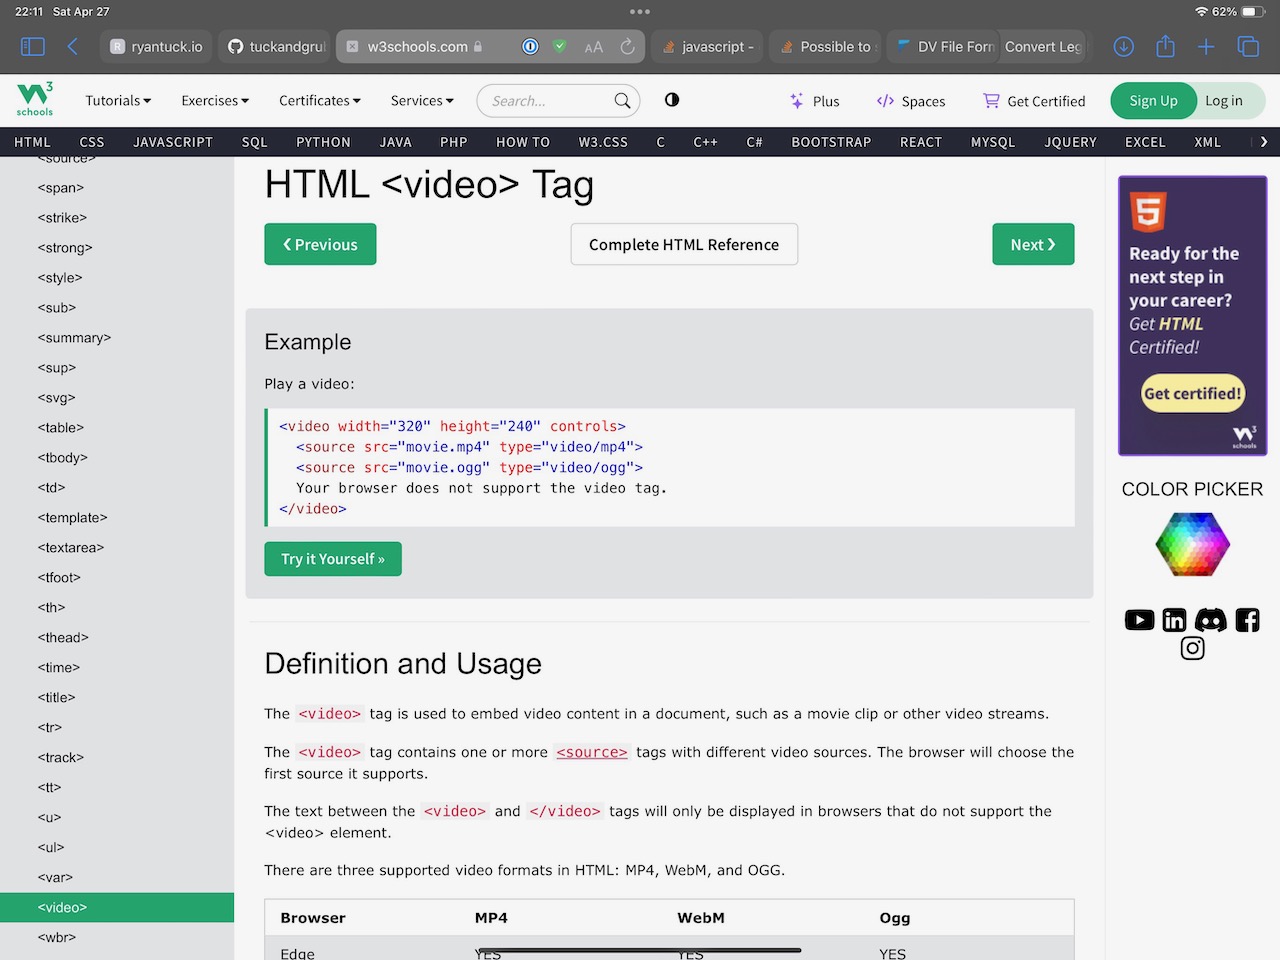
Task: Switch to the javascript browser tab
Action: (x=709, y=47)
